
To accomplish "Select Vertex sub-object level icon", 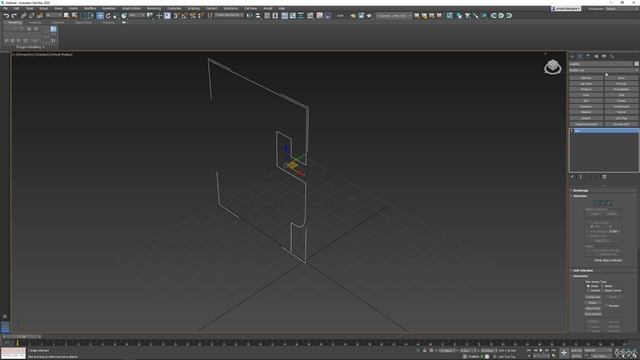I will point(596,203).
